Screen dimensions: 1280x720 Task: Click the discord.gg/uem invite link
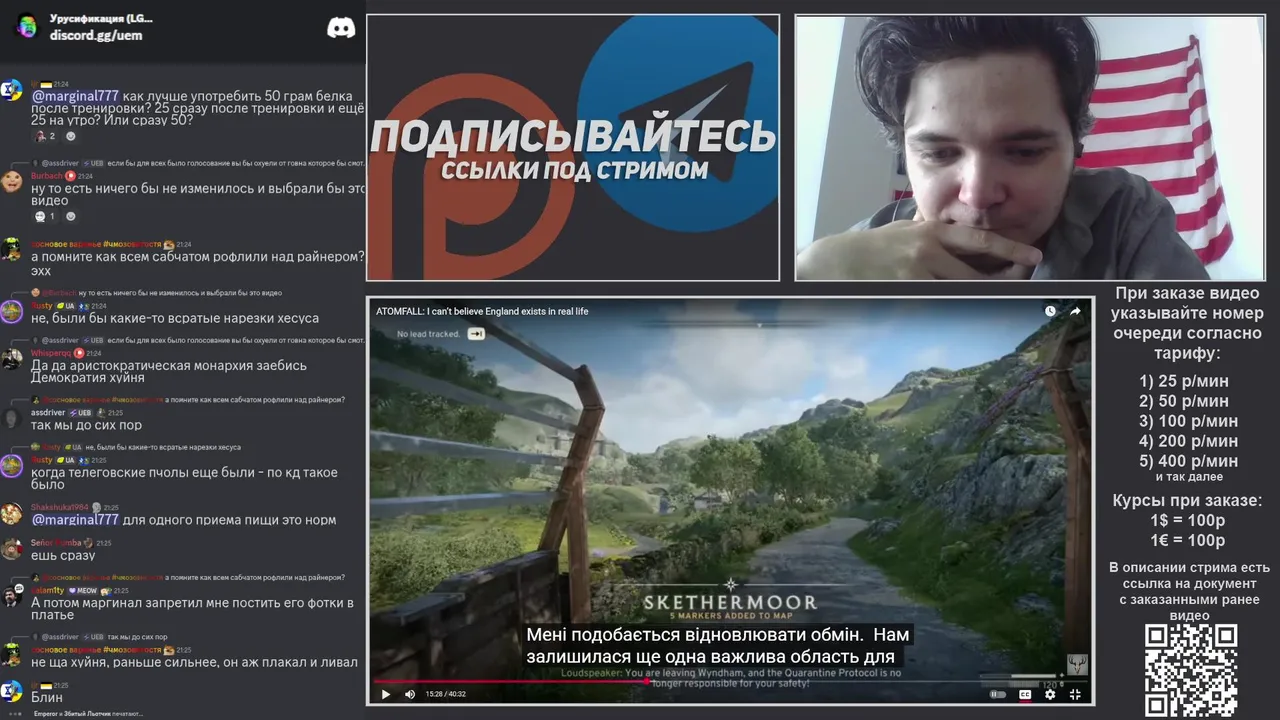tap(96, 35)
